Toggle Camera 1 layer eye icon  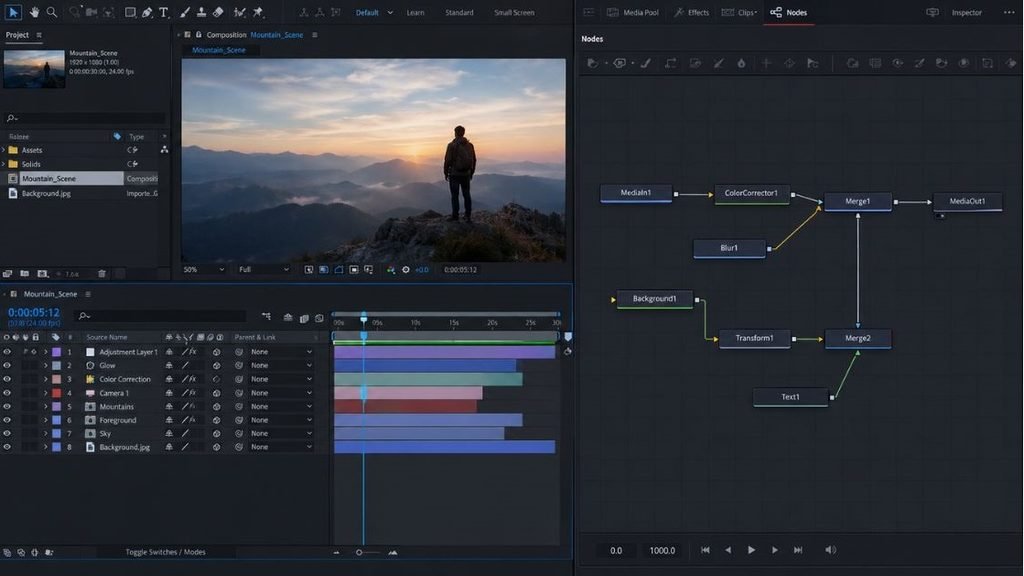[7, 393]
